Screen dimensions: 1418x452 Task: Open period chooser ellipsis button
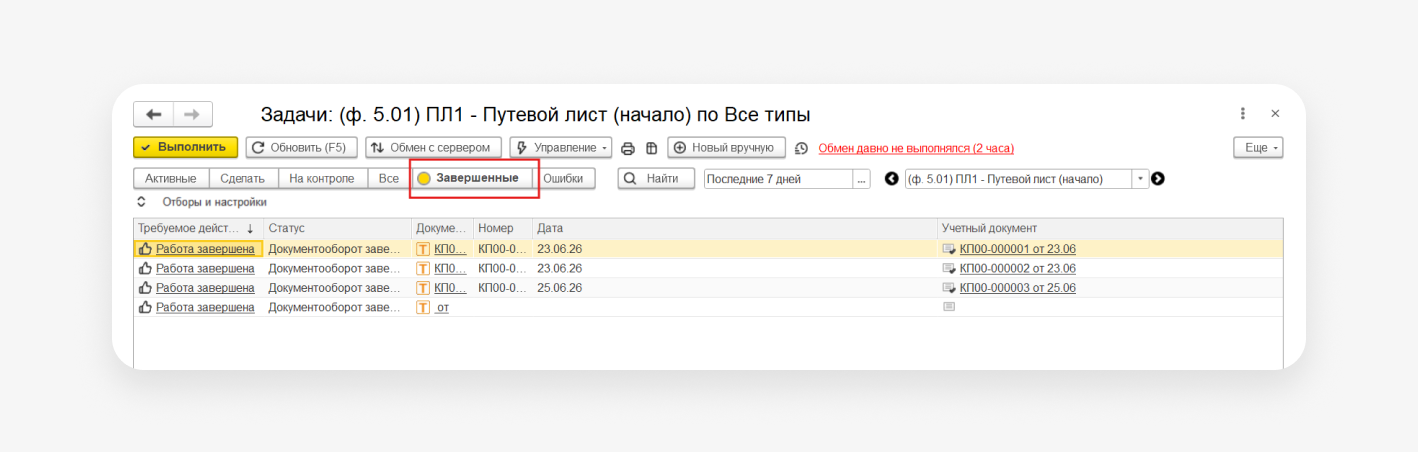[862, 179]
